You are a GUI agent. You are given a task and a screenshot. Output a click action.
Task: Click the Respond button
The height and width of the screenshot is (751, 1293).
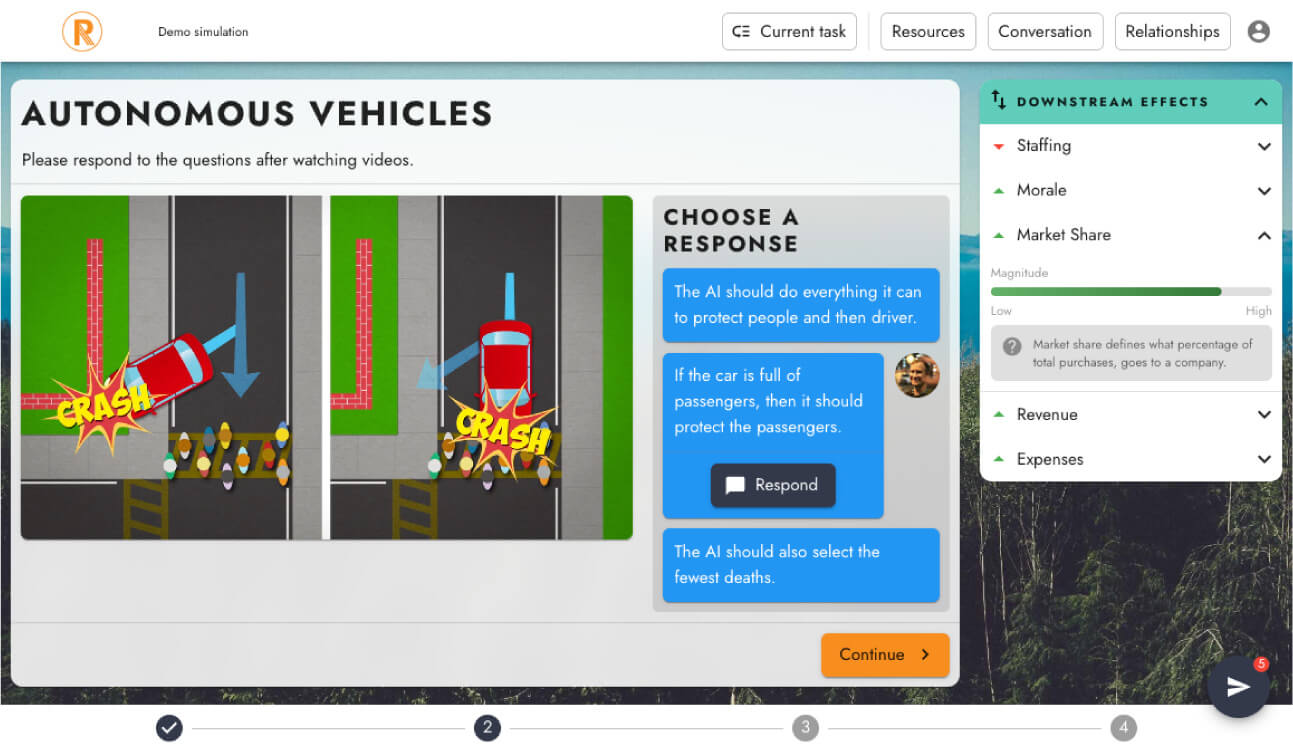click(x=773, y=485)
